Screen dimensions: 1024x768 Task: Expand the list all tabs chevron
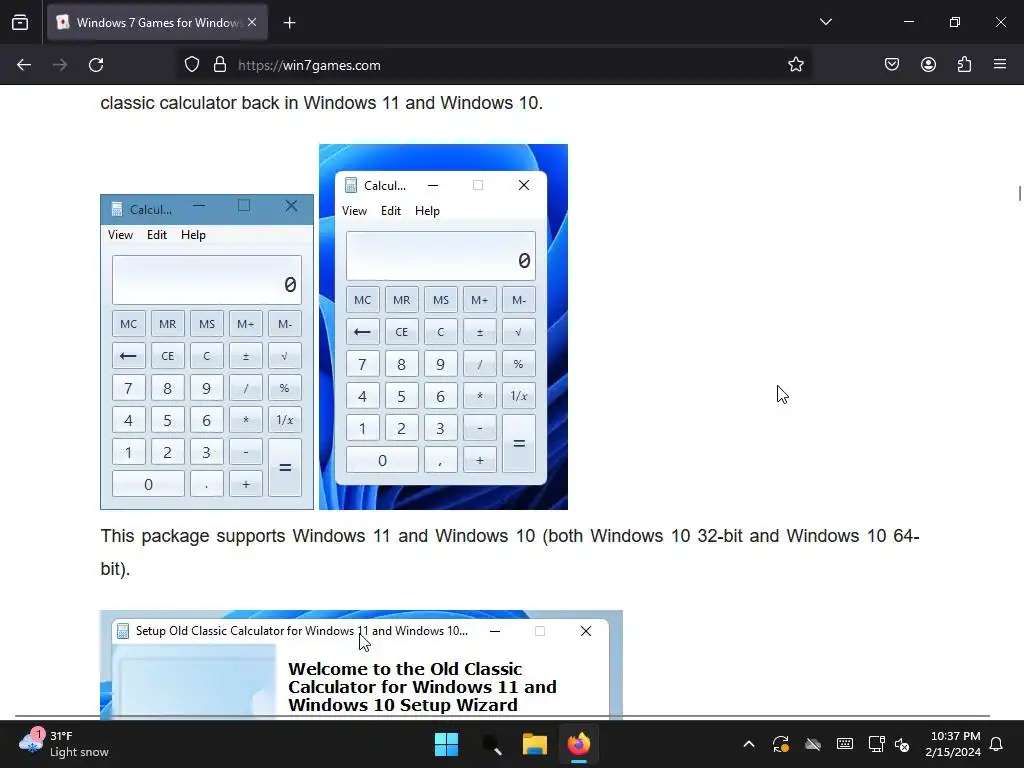825,22
